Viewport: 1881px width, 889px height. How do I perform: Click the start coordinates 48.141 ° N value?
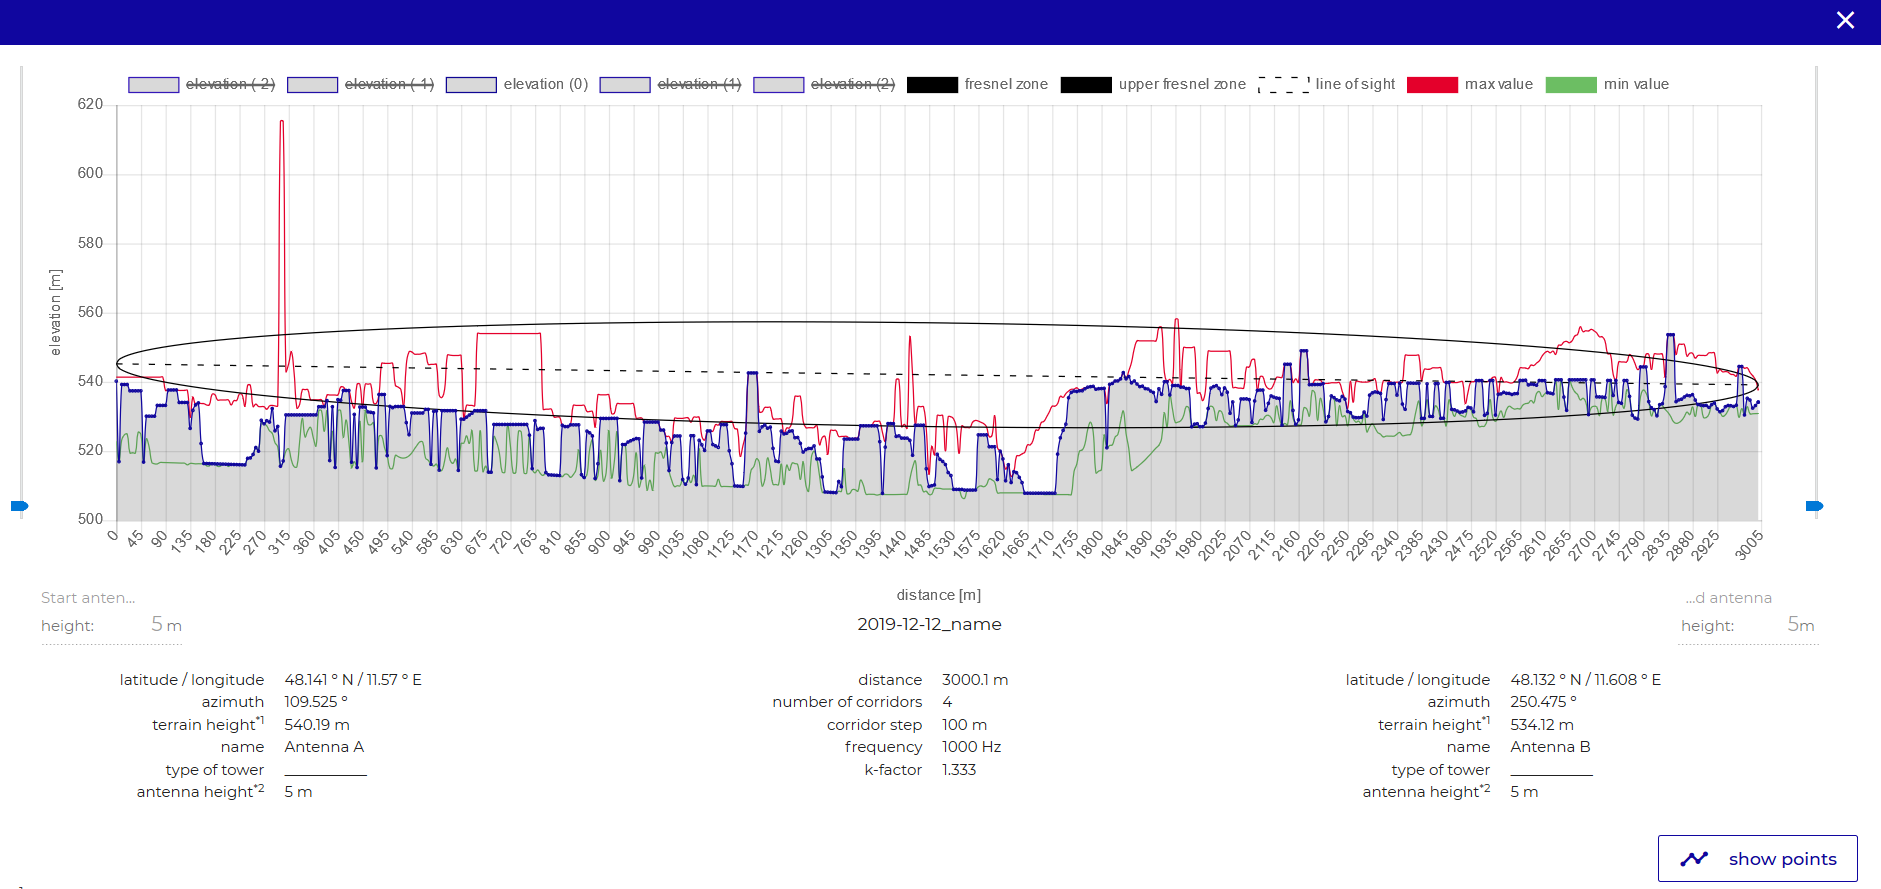(x=353, y=680)
